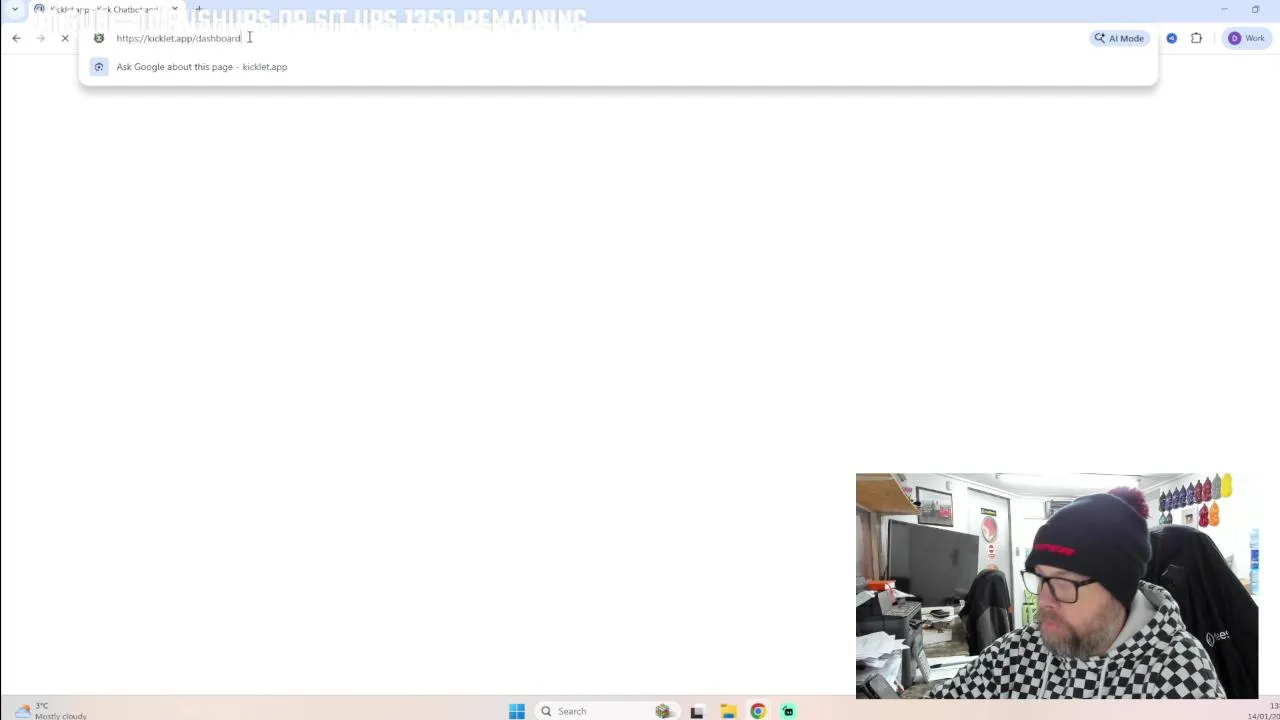Go back with browser back arrow
The image size is (1280, 720).
(x=16, y=38)
